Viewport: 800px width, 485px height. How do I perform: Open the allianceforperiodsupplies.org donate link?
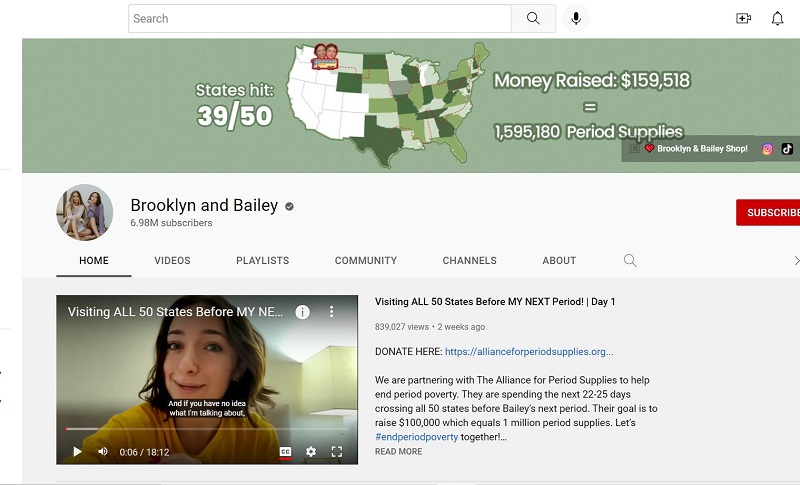pos(529,352)
